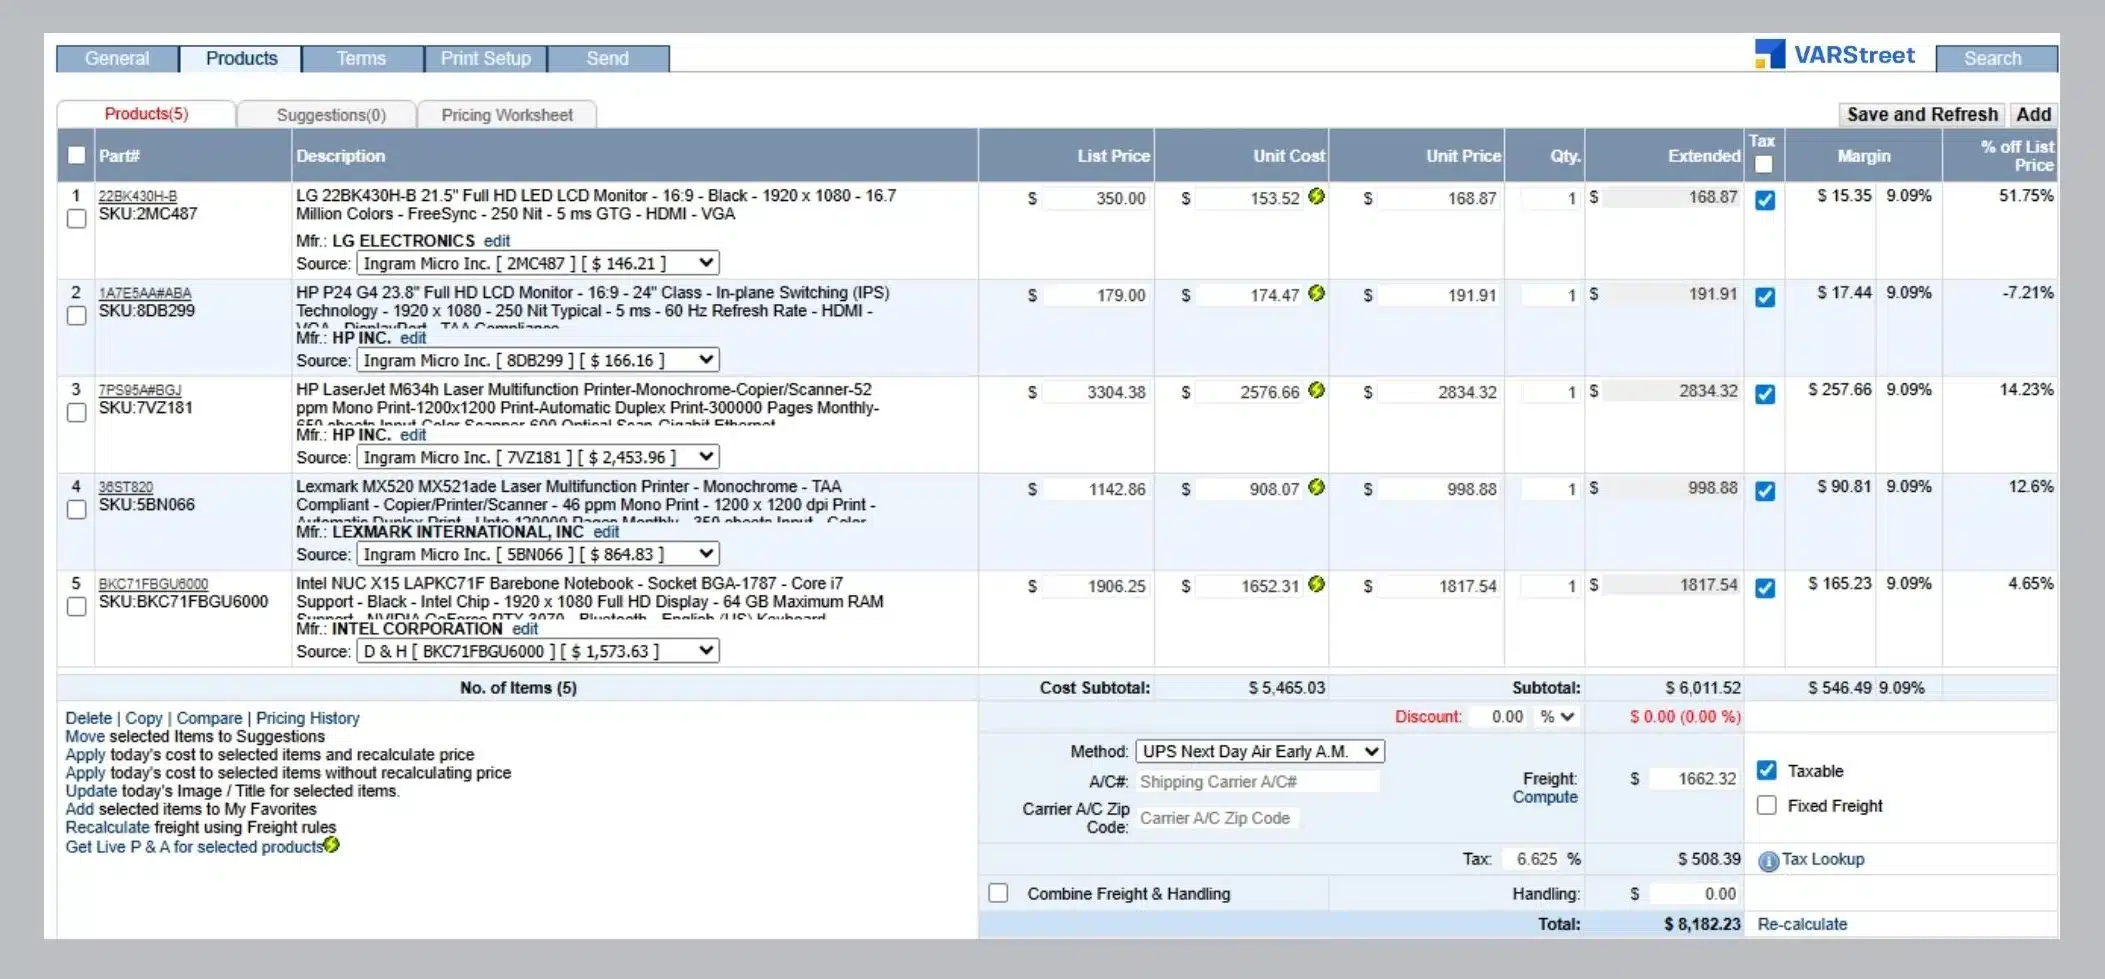
Task: Click edit next to LG ELECTRONICS
Action: (497, 241)
